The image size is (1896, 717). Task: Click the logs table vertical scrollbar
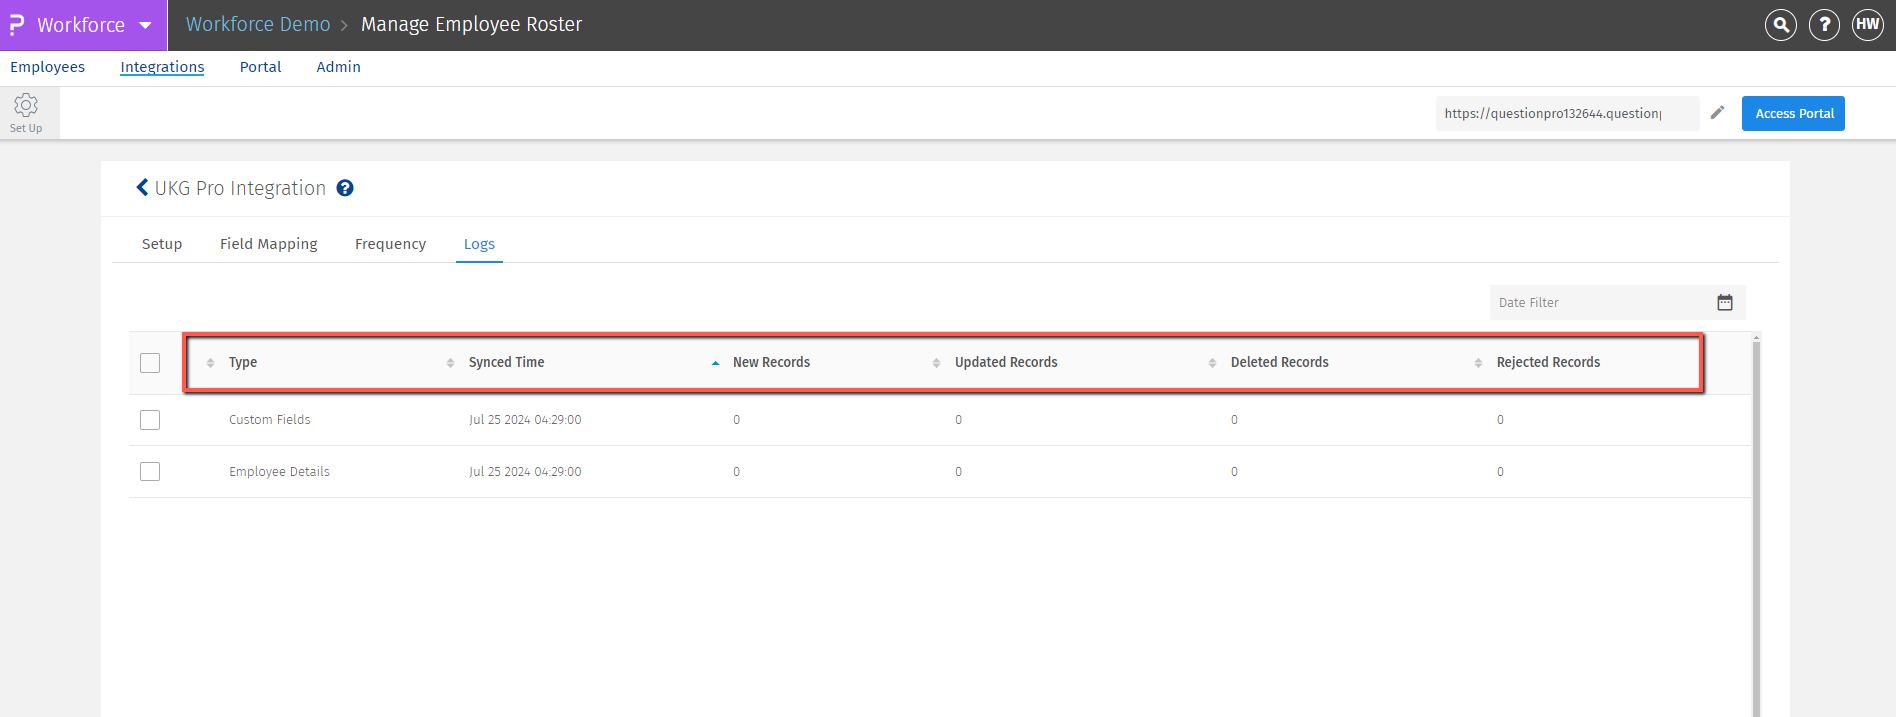(1756, 520)
